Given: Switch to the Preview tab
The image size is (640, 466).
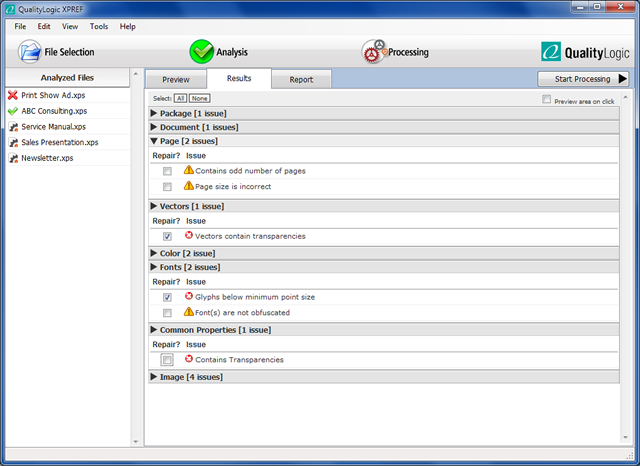Looking at the screenshot, I should [x=176, y=80].
